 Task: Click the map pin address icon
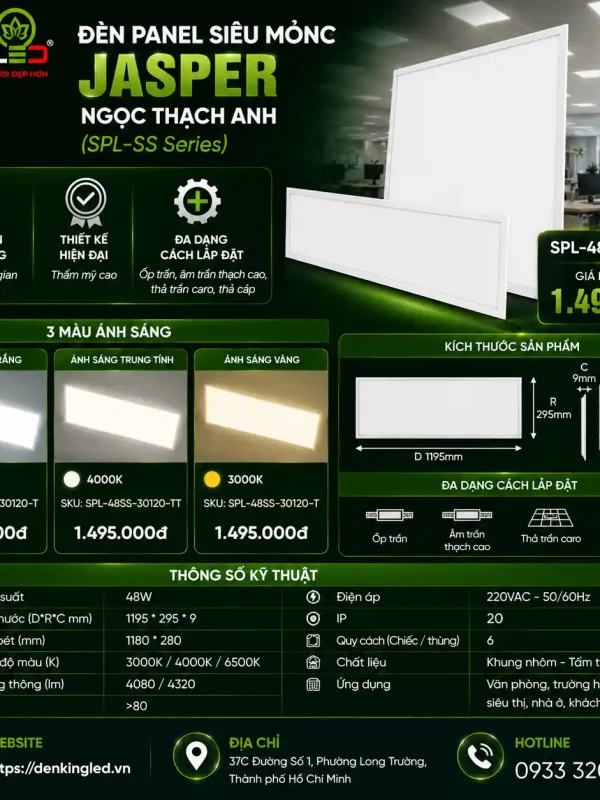click(x=196, y=756)
